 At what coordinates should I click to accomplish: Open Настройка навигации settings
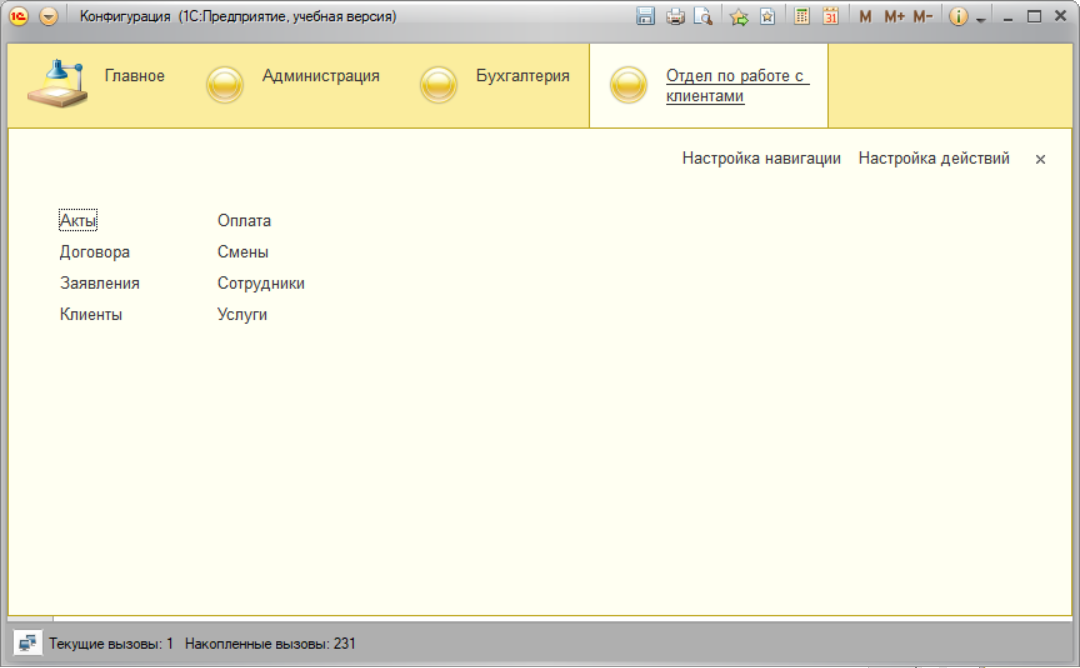pos(761,158)
